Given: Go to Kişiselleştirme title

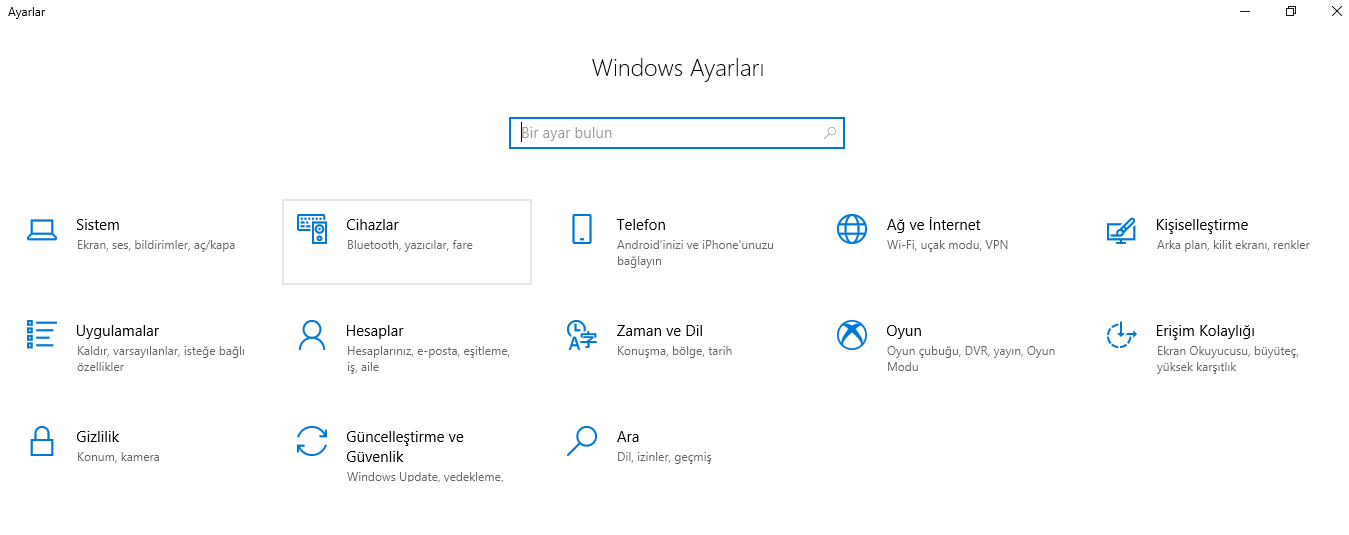Looking at the screenshot, I should 1202,225.
